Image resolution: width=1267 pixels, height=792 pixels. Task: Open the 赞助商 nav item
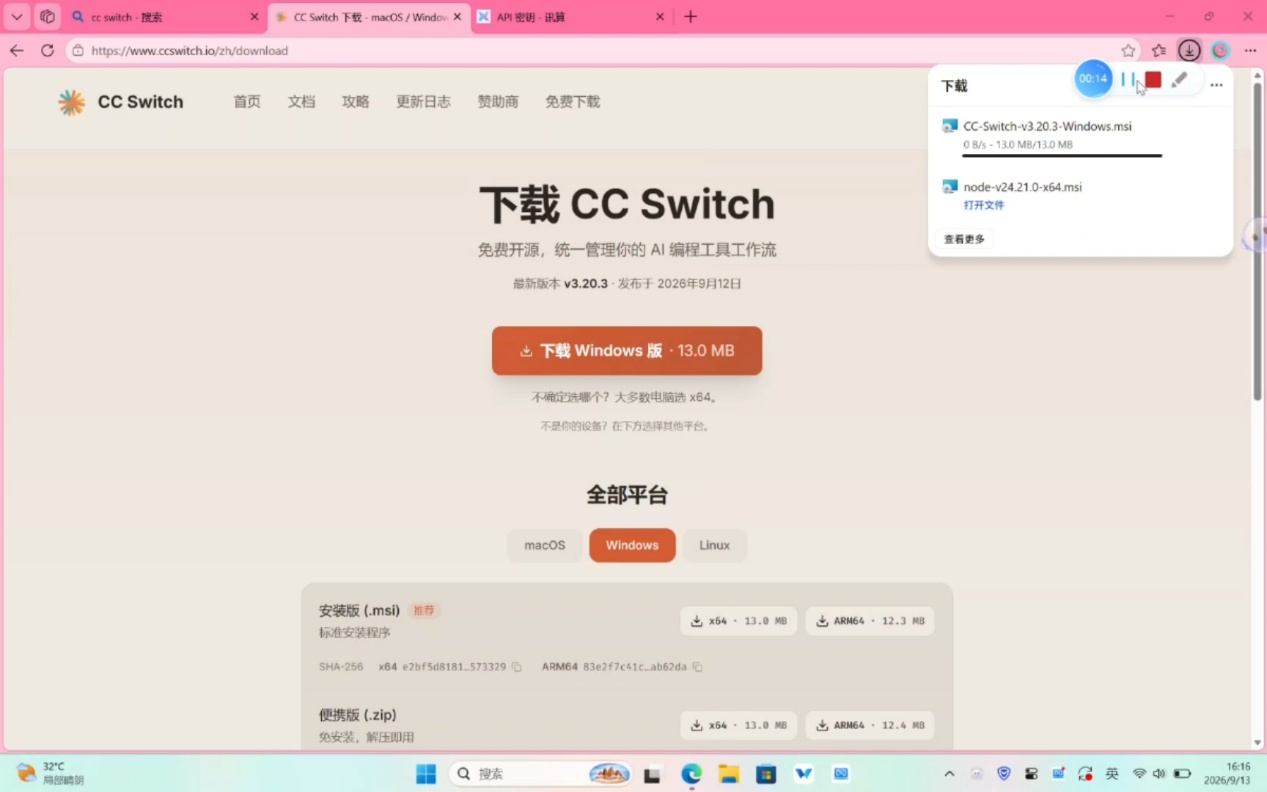pos(498,102)
